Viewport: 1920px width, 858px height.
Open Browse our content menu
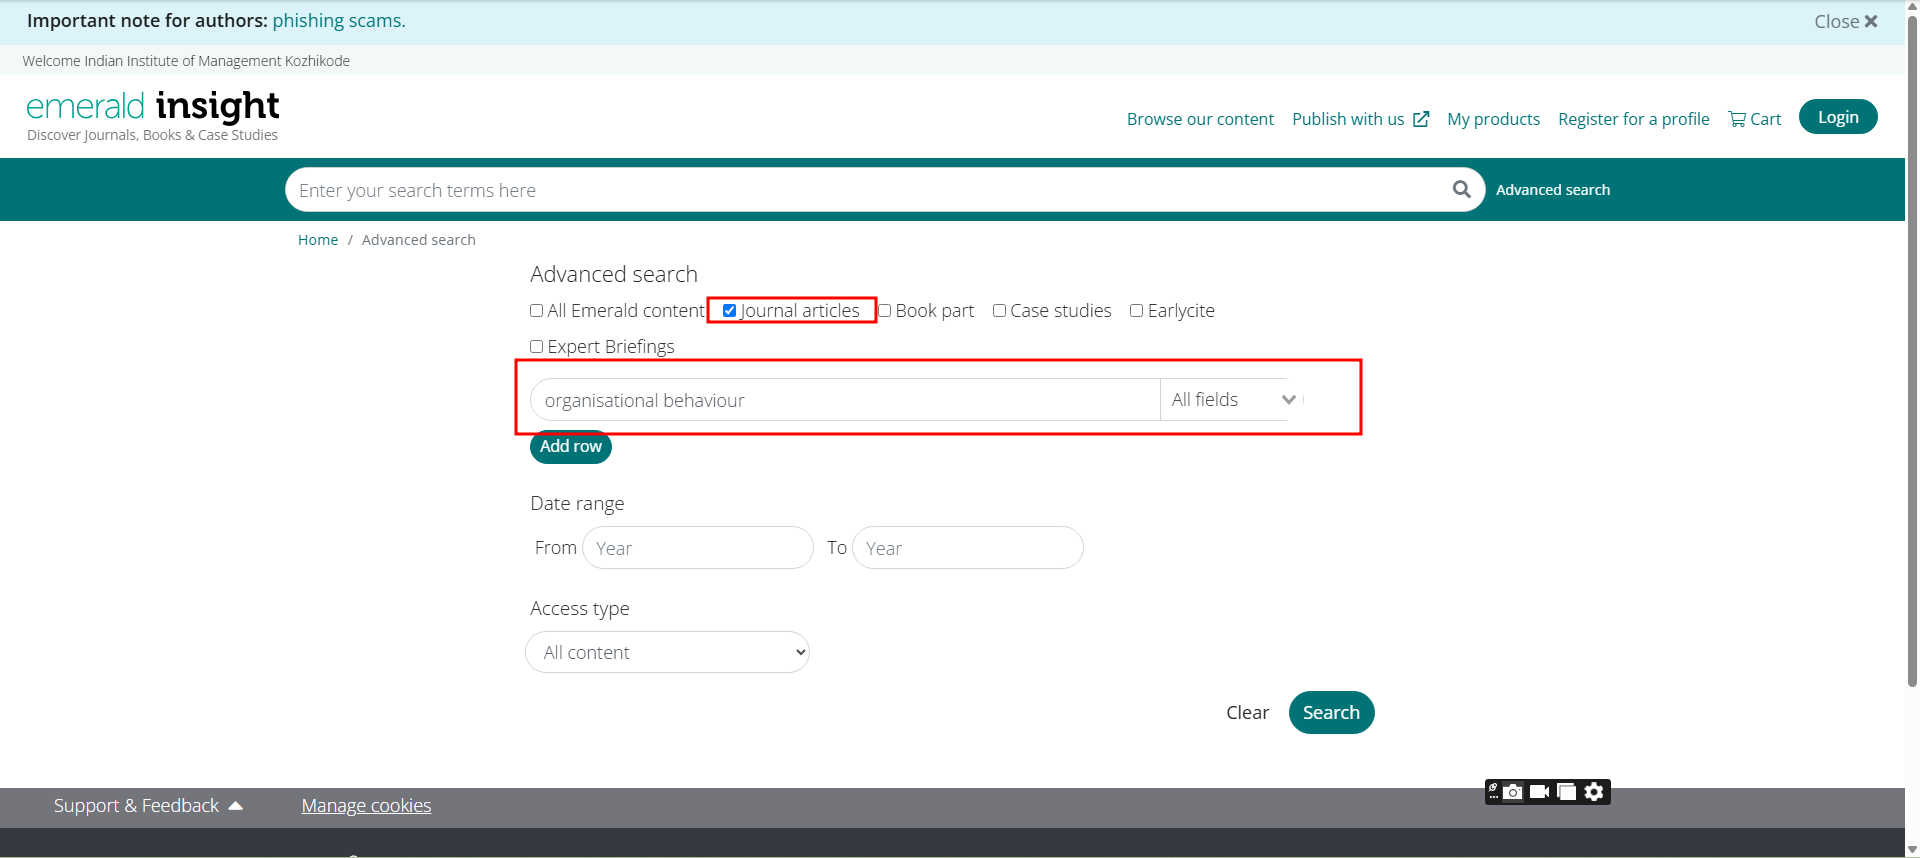[x=1199, y=119]
